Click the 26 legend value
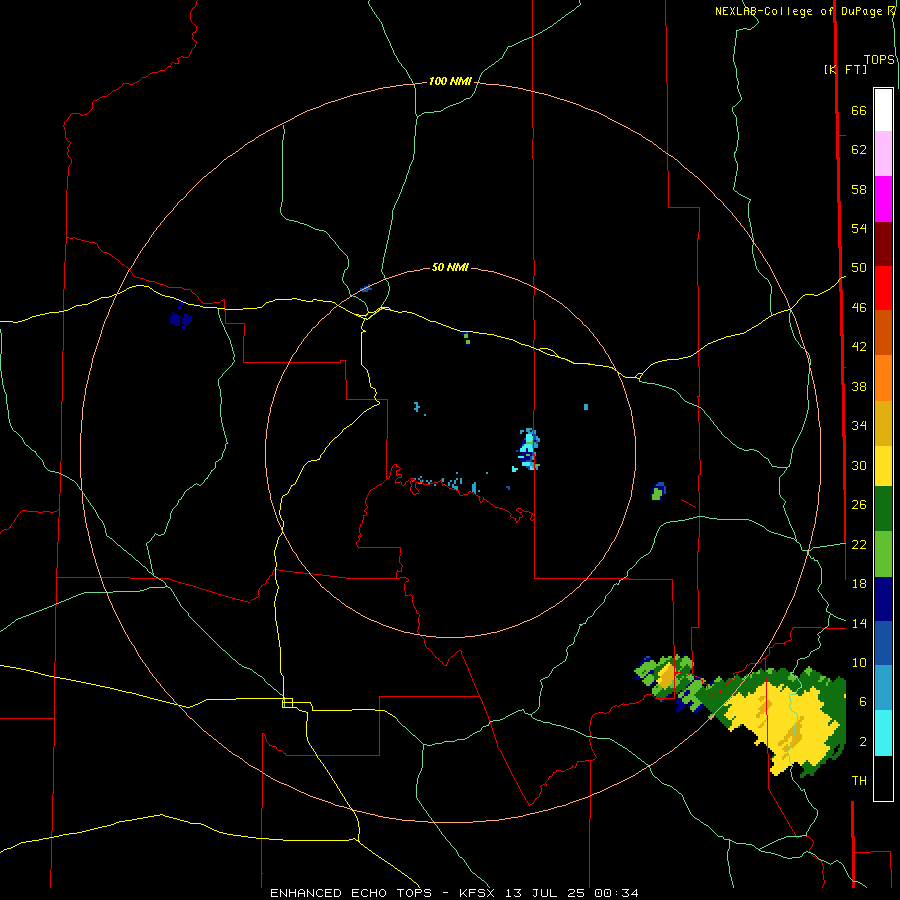 859,505
